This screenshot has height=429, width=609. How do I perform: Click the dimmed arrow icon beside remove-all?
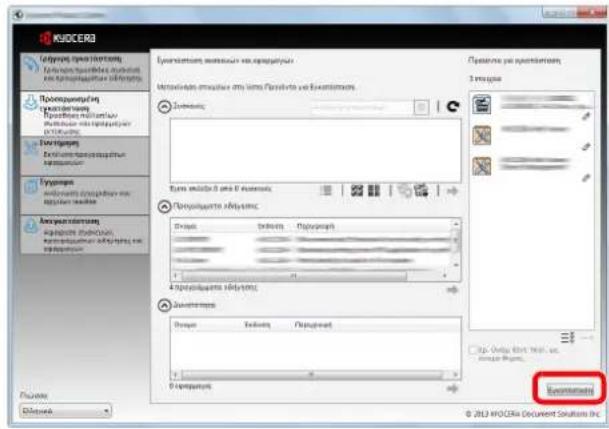587,338
